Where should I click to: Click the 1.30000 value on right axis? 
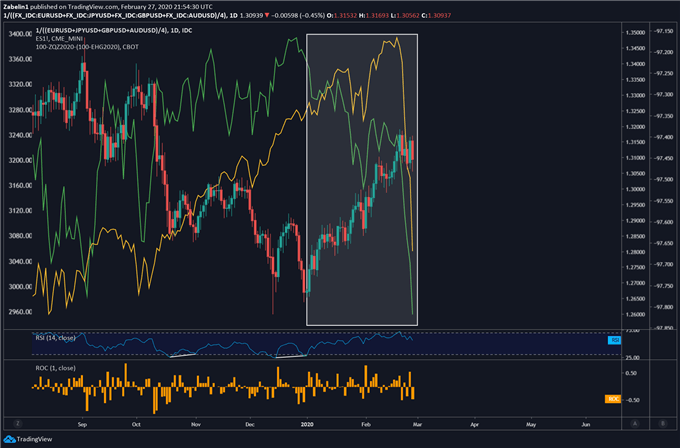635,190
